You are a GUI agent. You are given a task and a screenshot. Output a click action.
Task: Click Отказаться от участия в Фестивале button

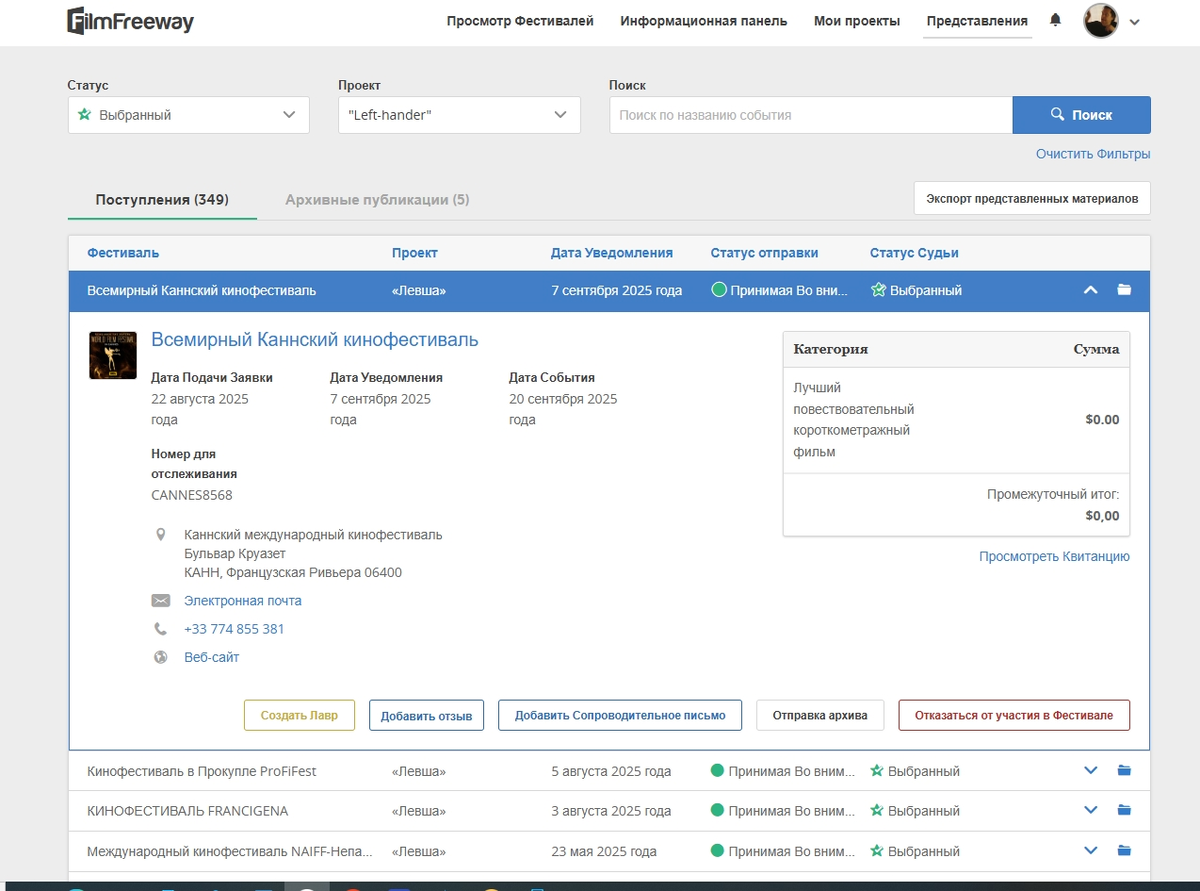(1014, 716)
